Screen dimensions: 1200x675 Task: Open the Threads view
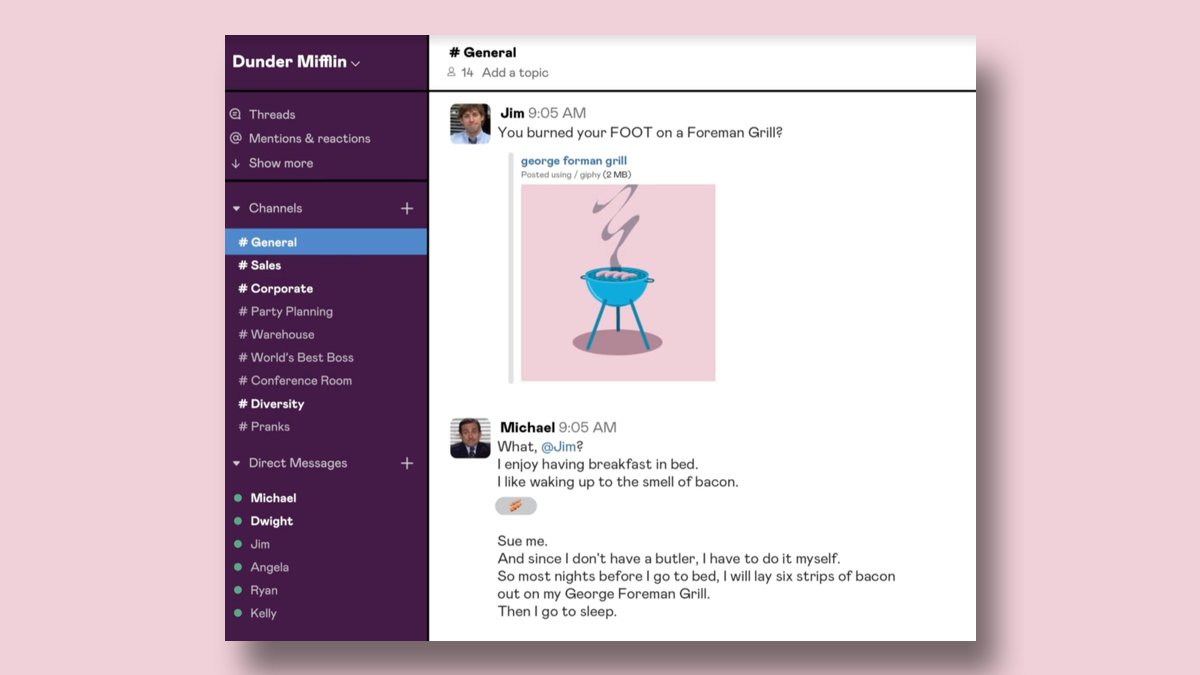click(x=273, y=114)
